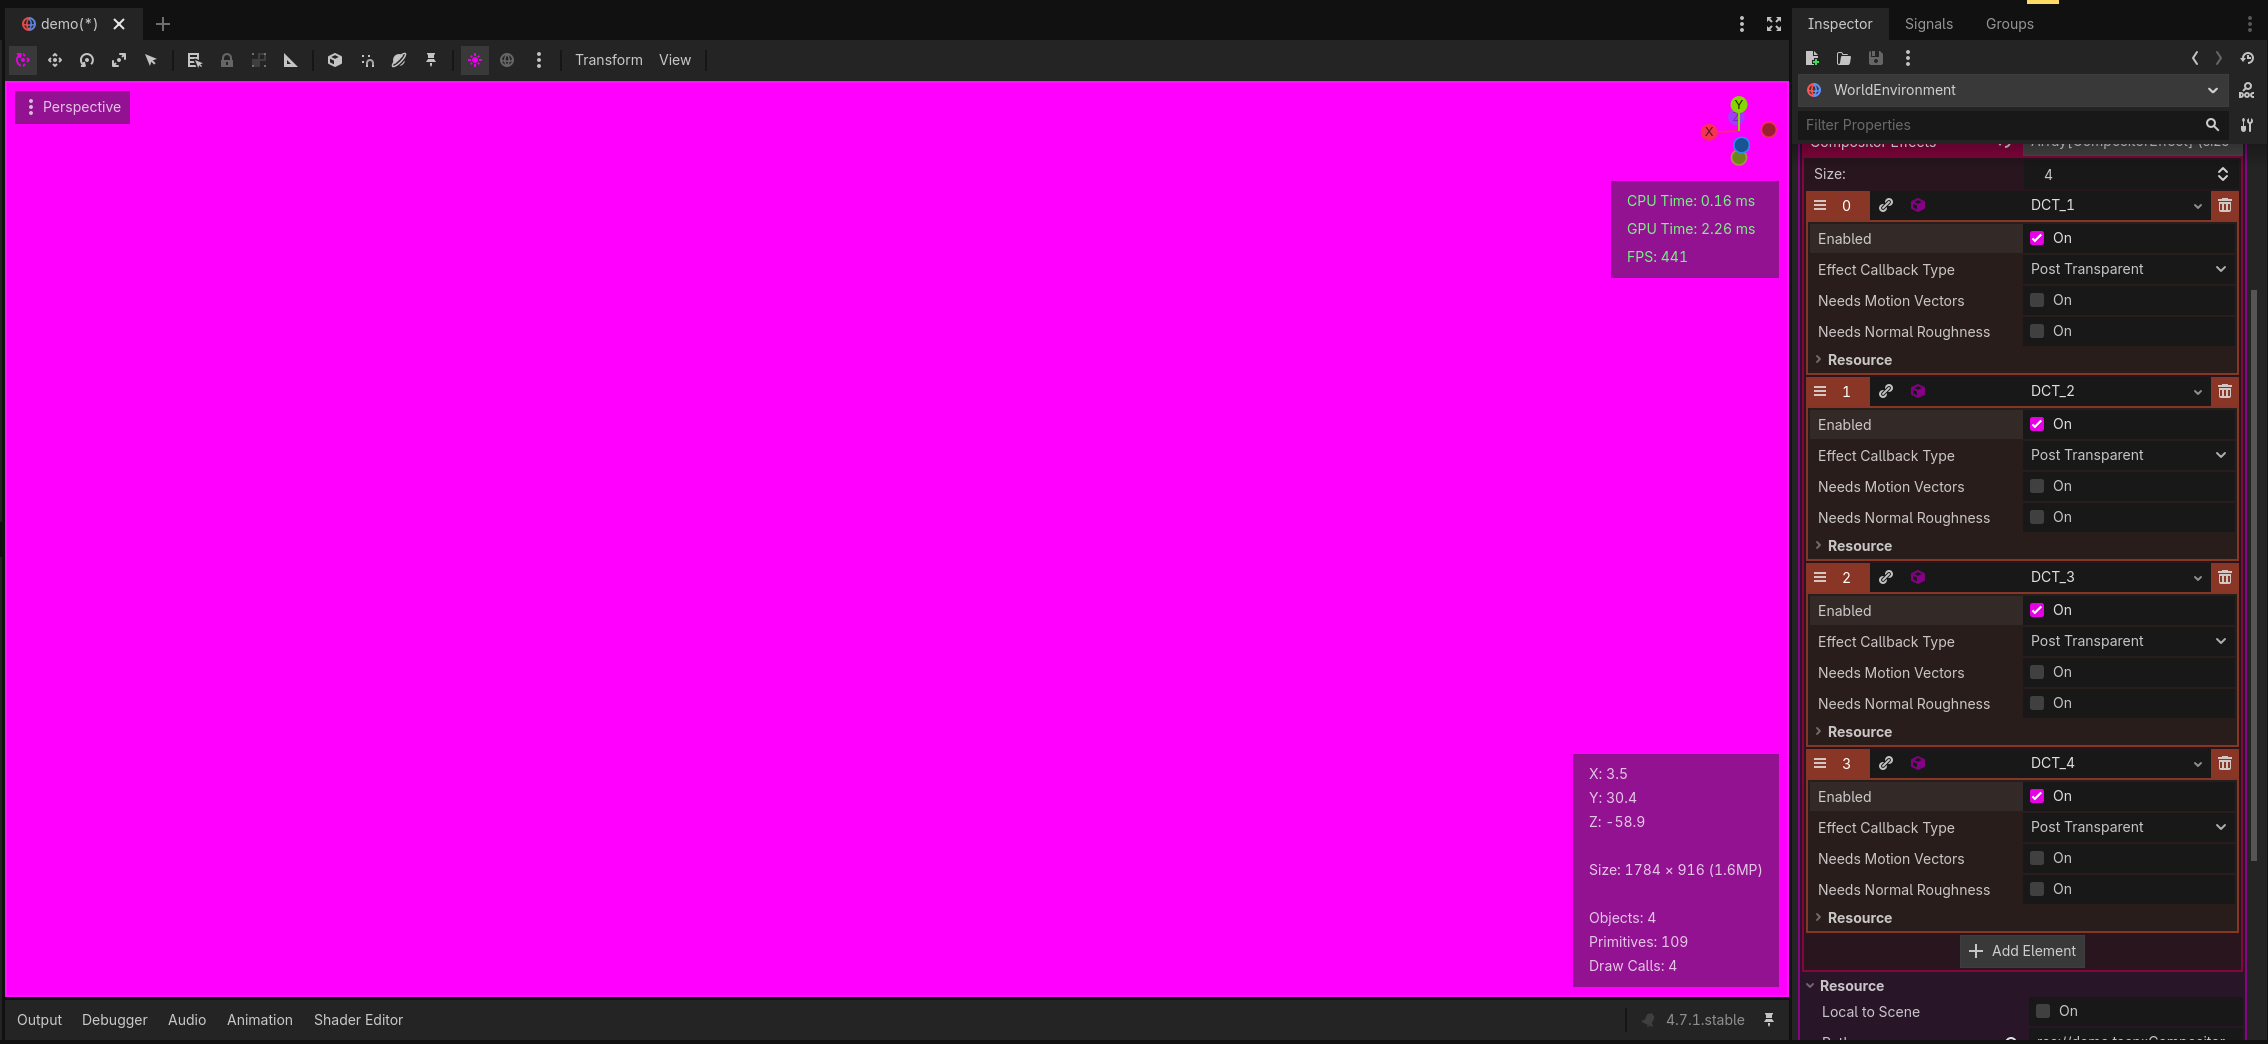Enable Needs Motion Vectors for DCT_2
Image resolution: width=2268 pixels, height=1044 pixels.
point(2037,486)
